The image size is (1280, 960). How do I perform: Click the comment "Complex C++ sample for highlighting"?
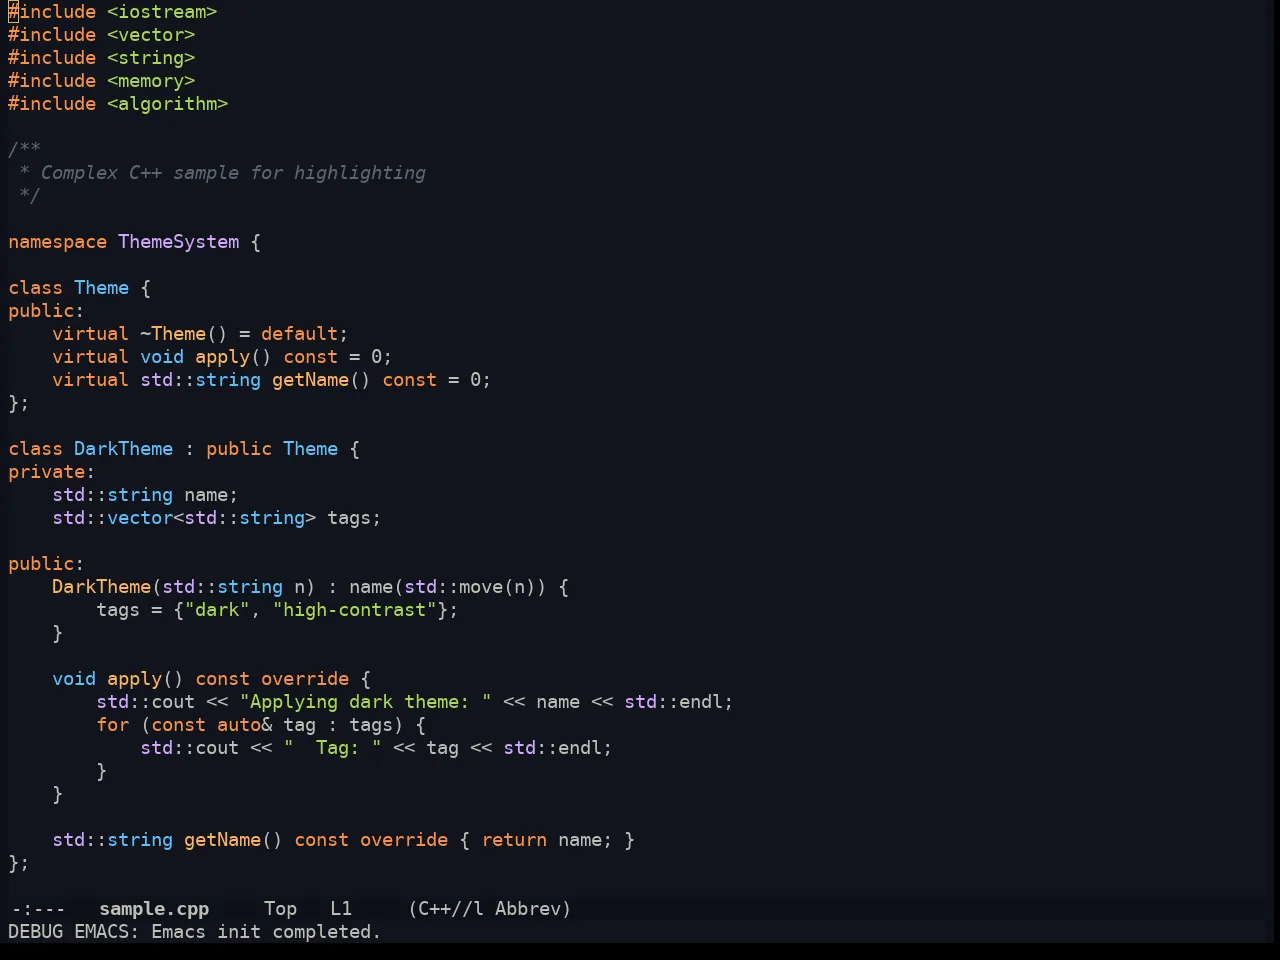click(x=233, y=173)
